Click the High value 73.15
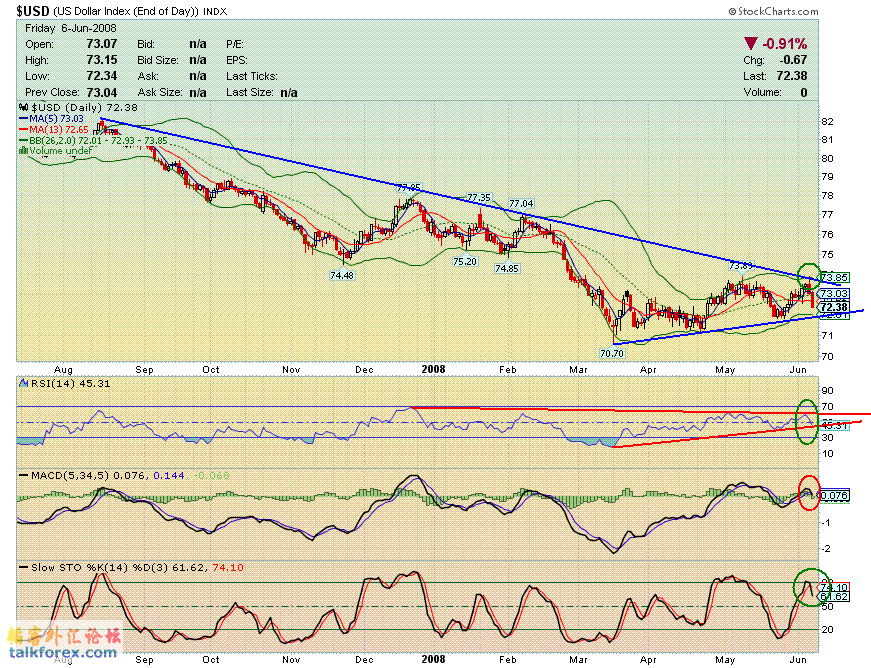The width and height of the screenshot is (871, 668). coord(102,60)
